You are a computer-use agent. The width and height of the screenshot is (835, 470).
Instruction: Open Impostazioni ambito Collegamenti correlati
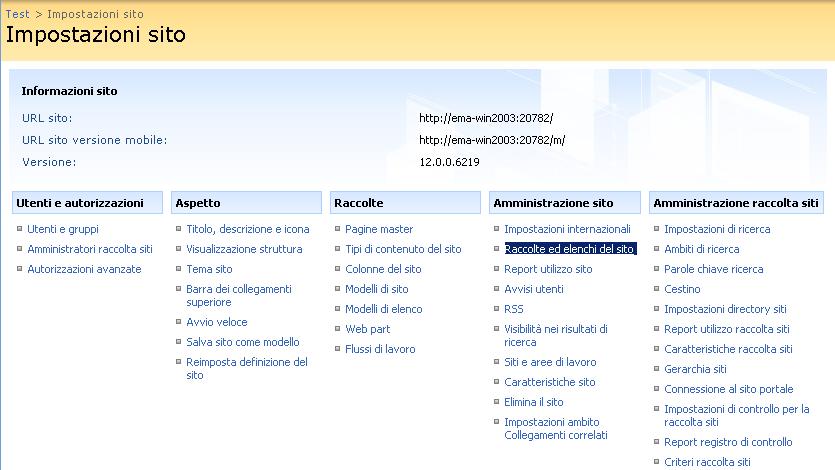coord(555,428)
